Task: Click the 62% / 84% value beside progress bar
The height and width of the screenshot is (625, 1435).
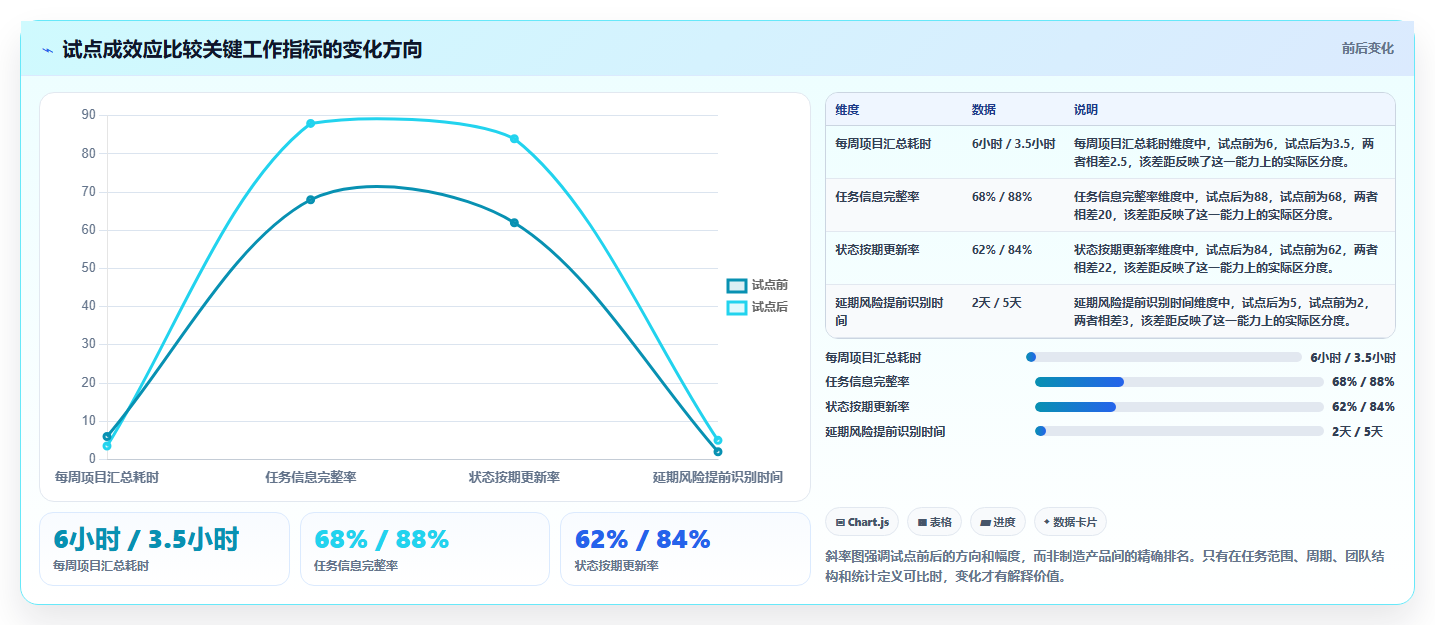Action: 1363,407
